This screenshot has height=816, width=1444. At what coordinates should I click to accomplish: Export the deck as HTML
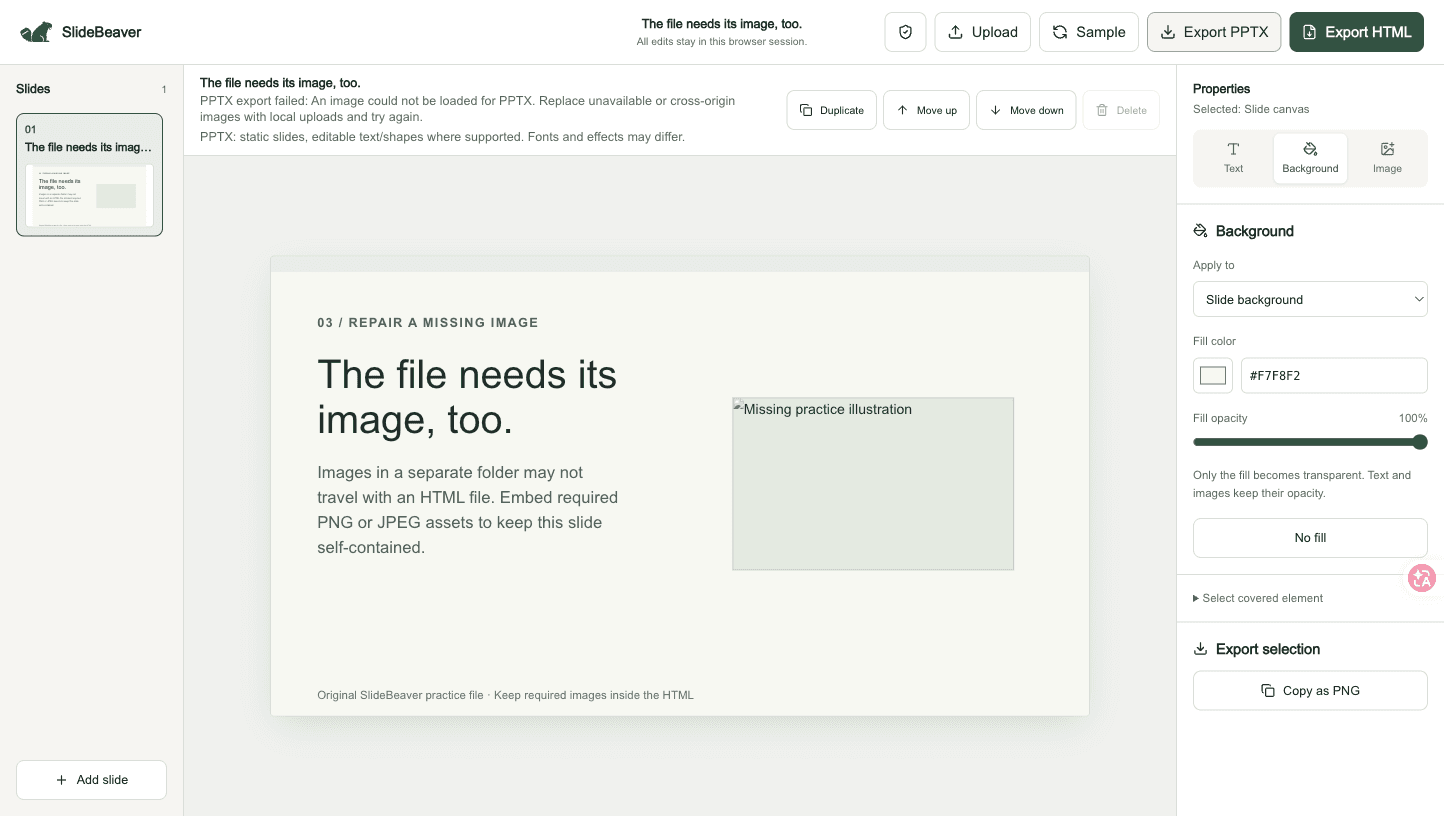1356,32
